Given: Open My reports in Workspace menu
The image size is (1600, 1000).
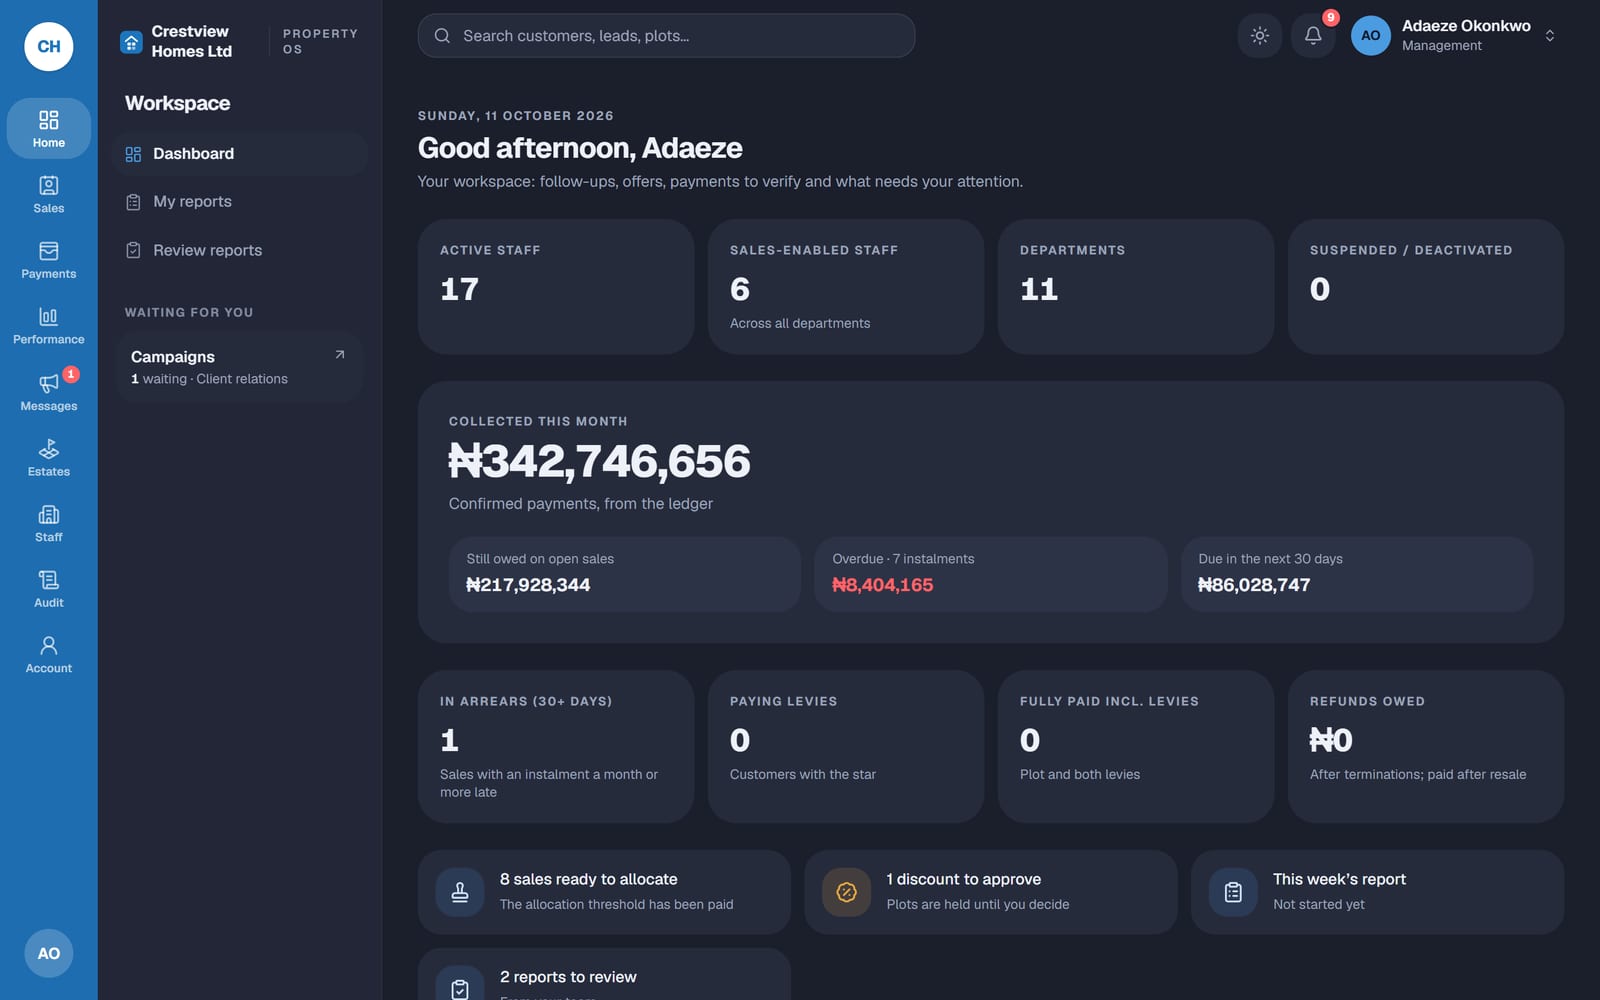Looking at the screenshot, I should 240,202.
